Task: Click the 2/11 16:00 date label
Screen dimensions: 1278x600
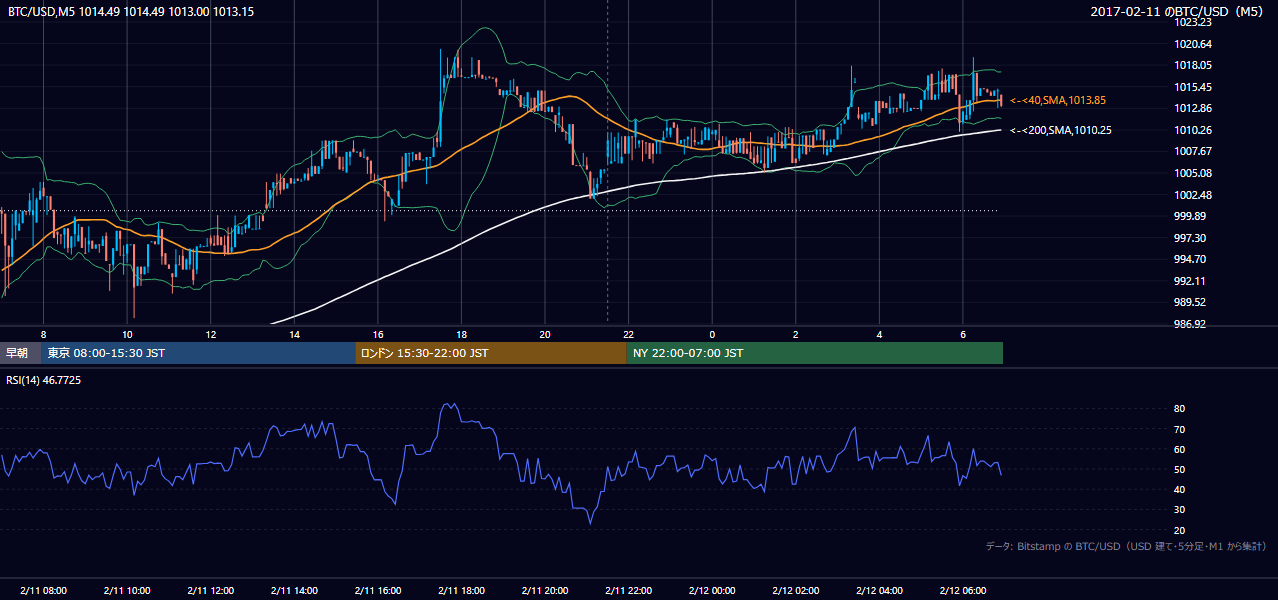Action: tap(377, 590)
